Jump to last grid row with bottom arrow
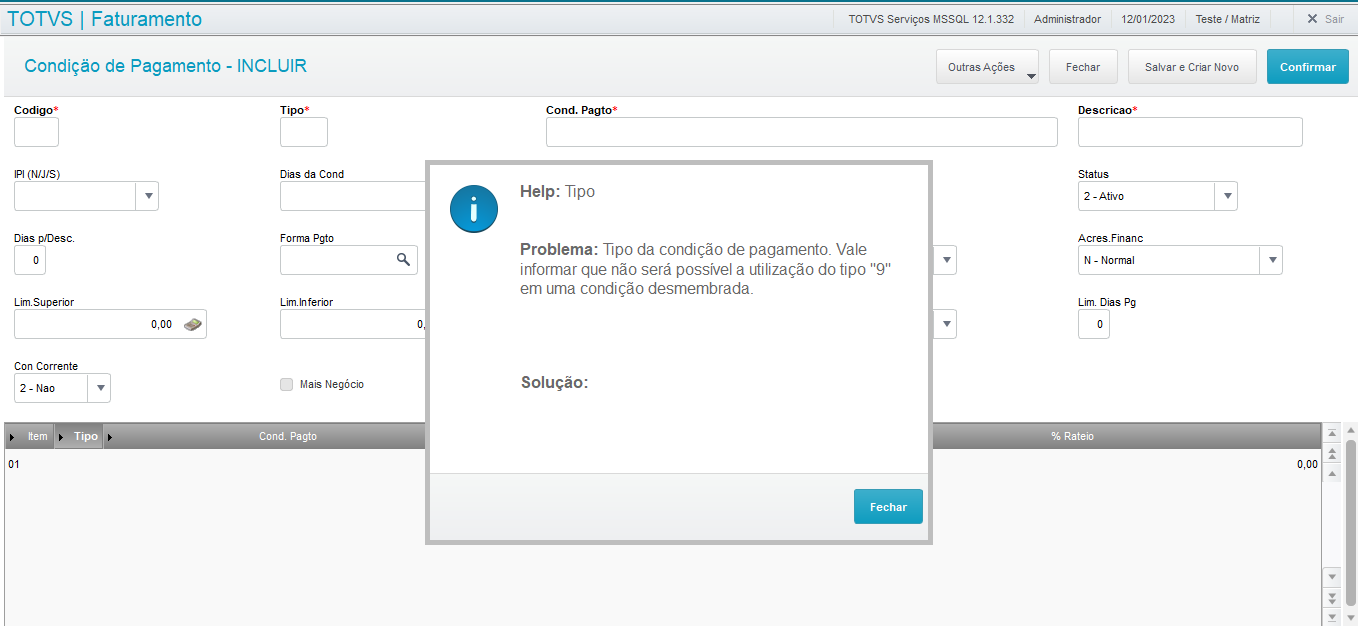Image resolution: width=1358 pixels, height=629 pixels. tap(1331, 616)
